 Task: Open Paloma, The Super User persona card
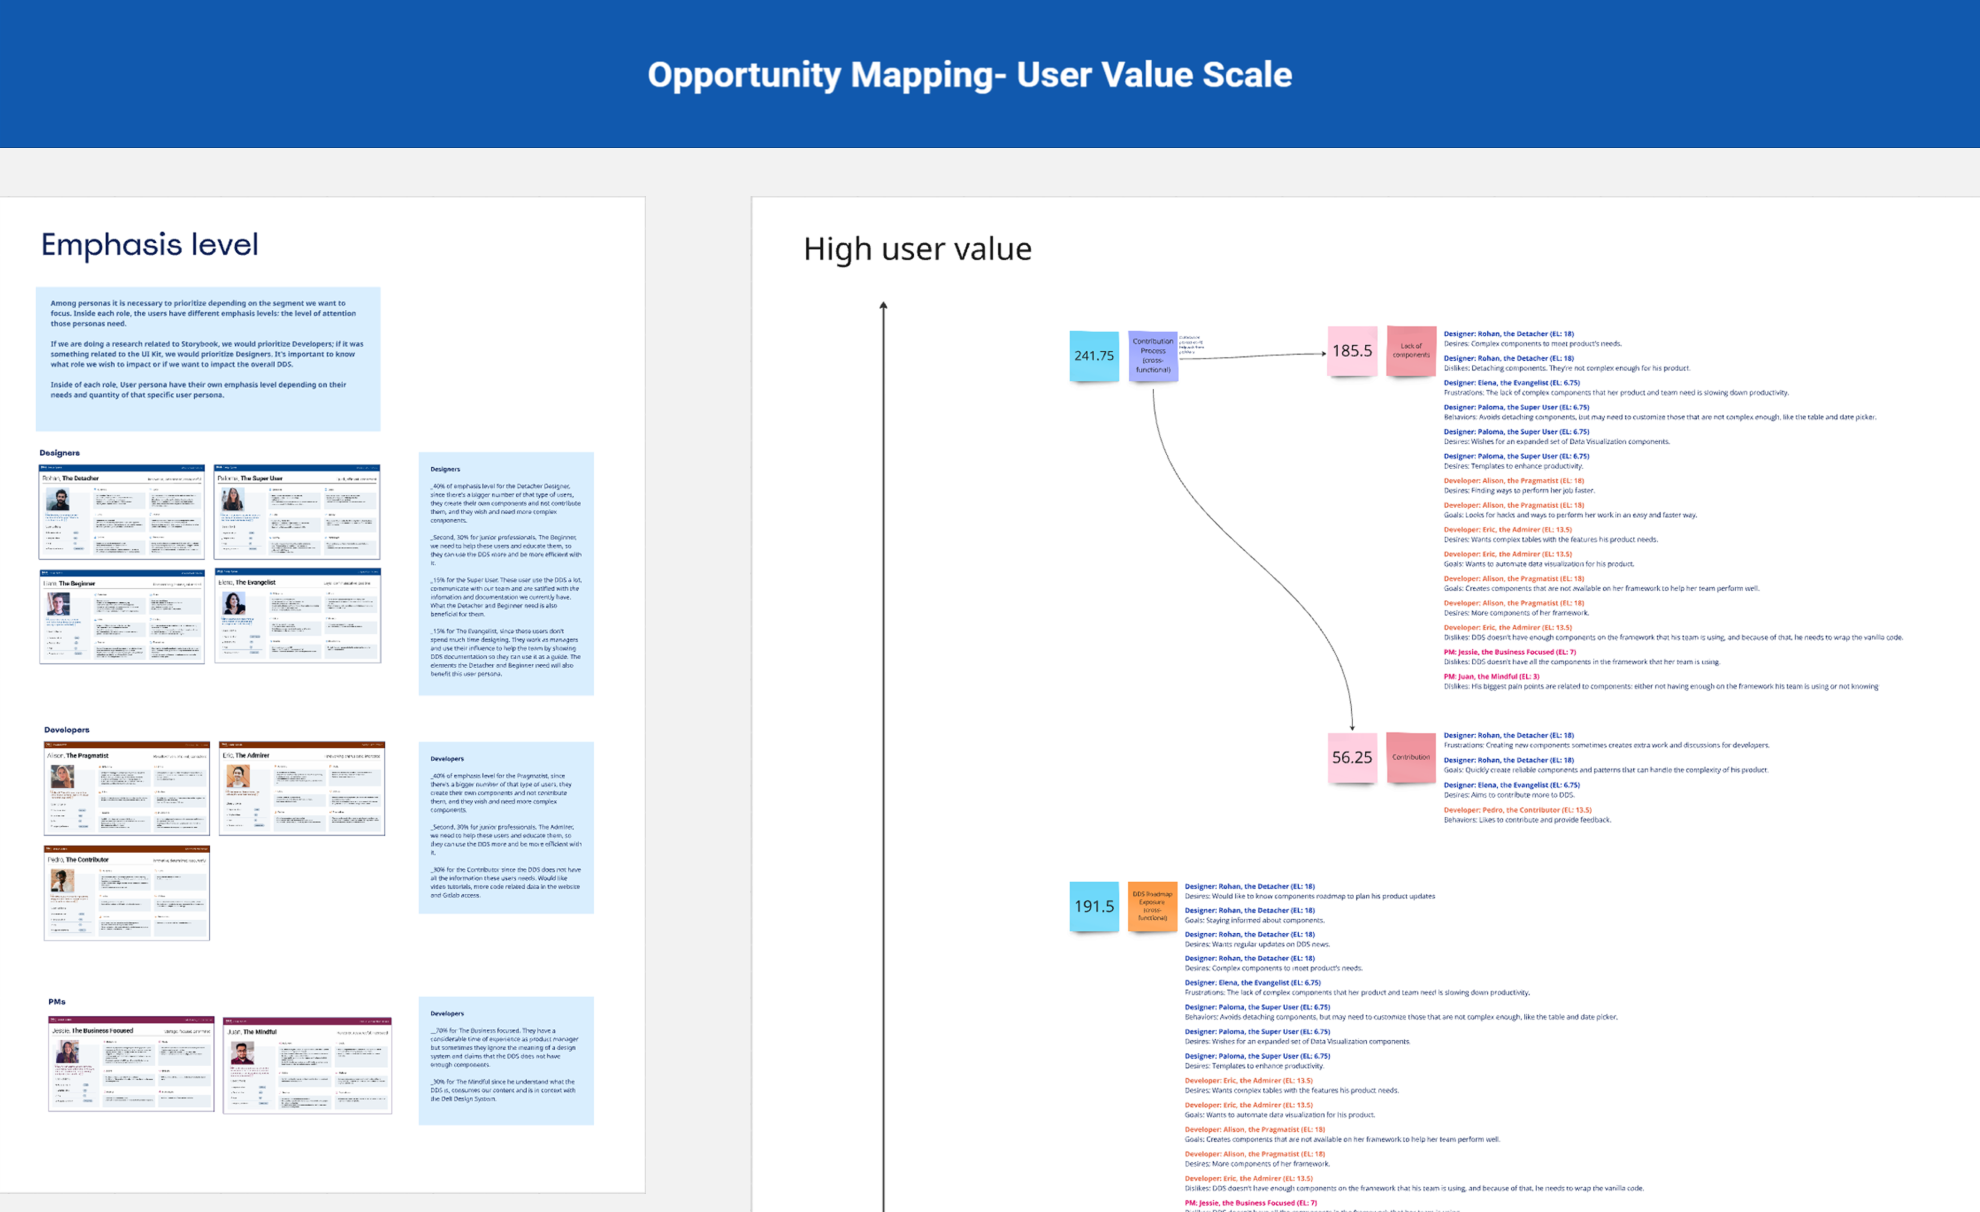click(297, 511)
